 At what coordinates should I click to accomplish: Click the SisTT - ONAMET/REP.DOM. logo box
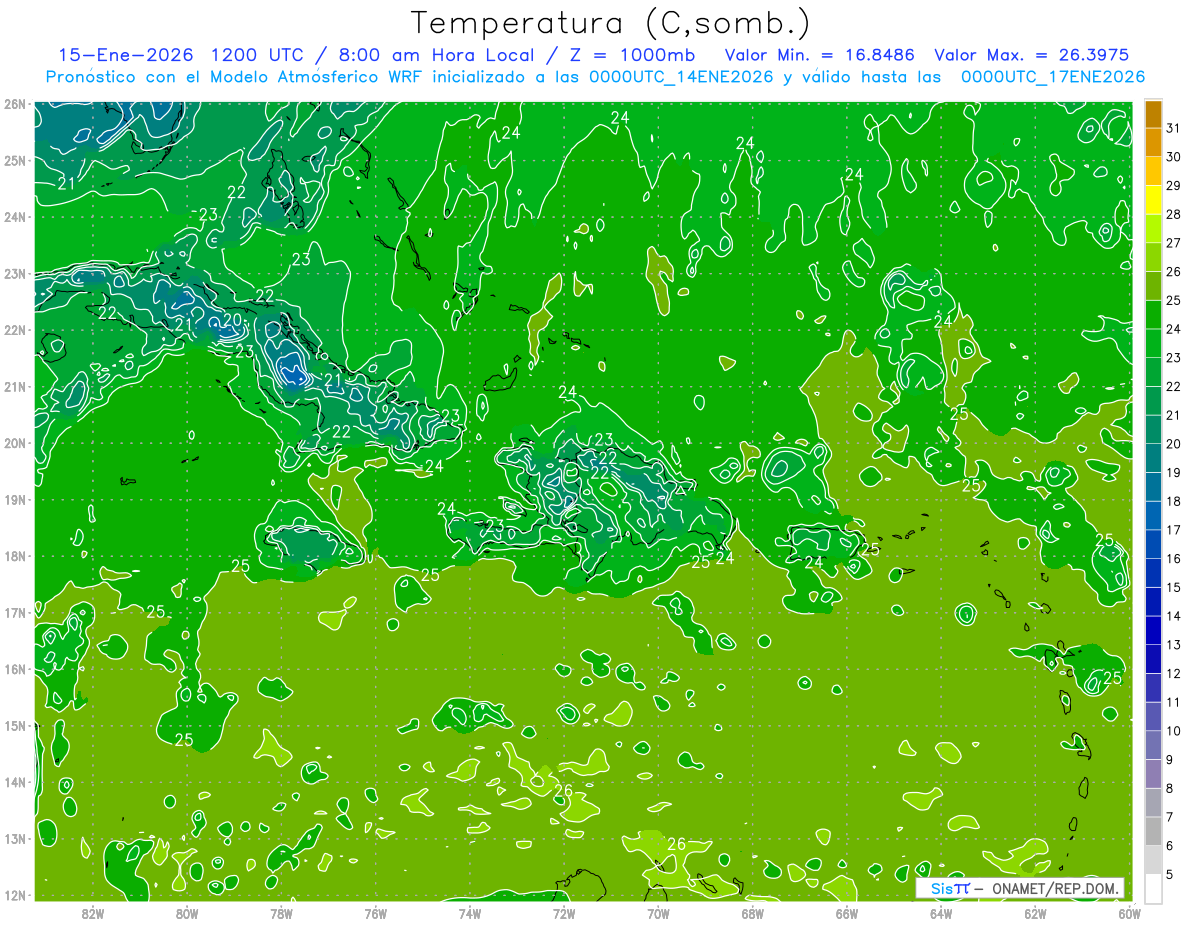tap(1021, 888)
